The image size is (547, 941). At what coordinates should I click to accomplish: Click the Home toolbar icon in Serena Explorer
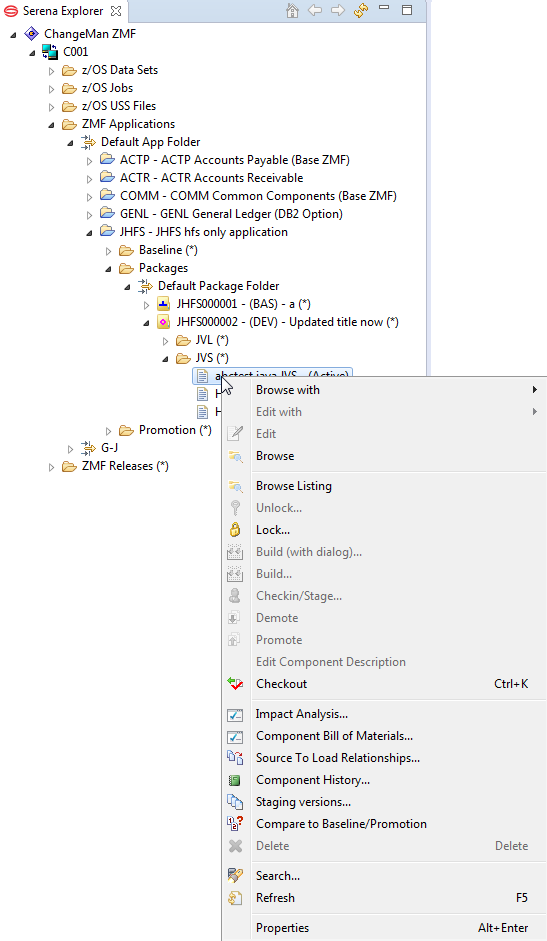(x=292, y=10)
